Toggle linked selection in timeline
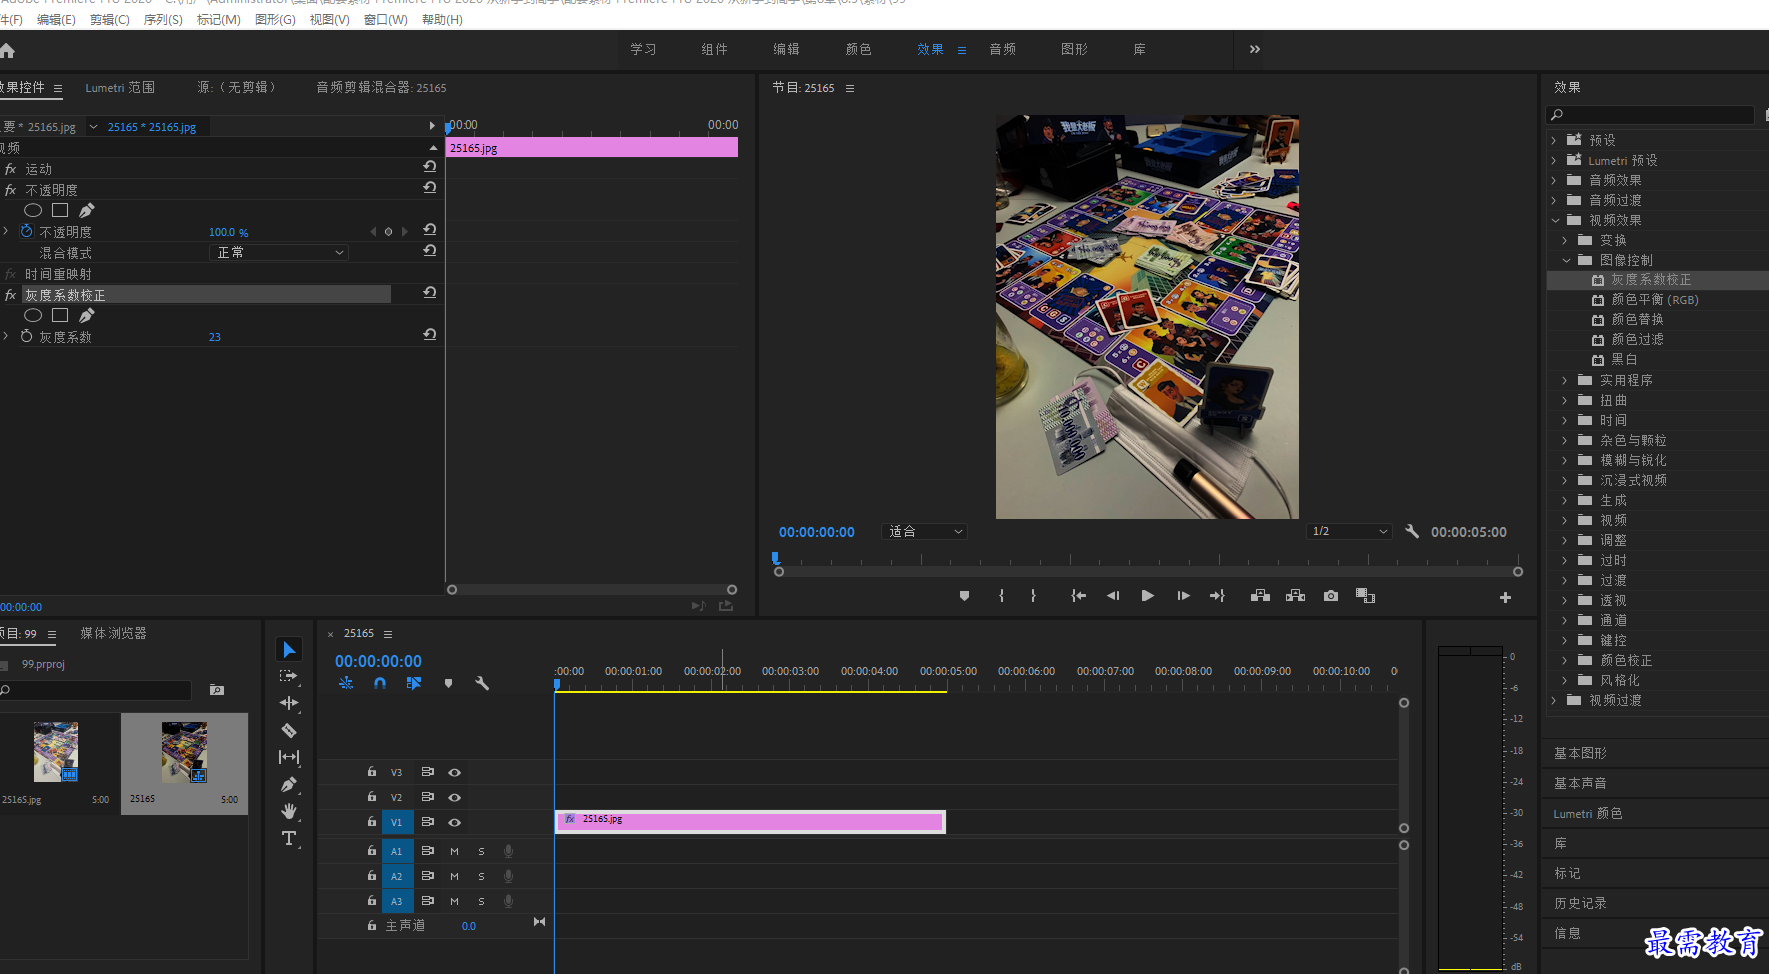Image resolution: width=1769 pixels, height=974 pixels. click(414, 684)
